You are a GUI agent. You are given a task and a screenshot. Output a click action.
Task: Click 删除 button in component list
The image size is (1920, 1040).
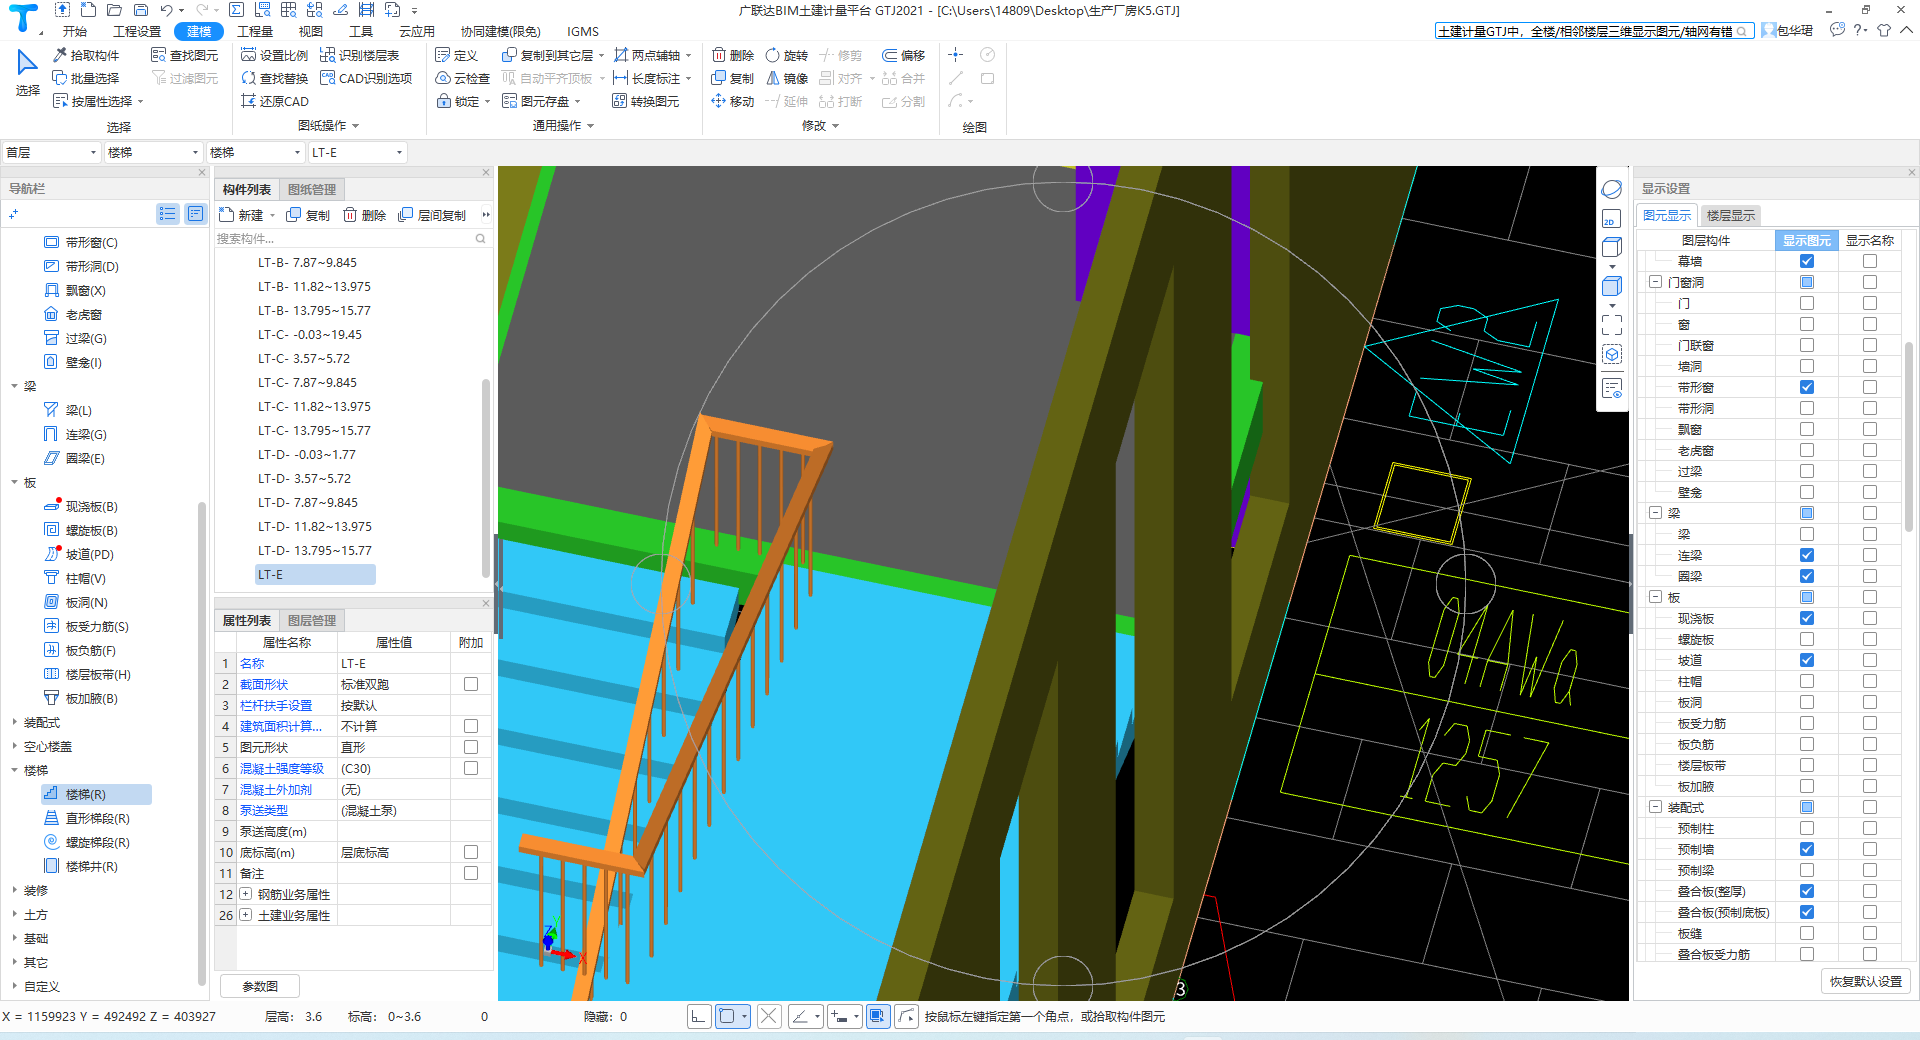click(x=364, y=215)
